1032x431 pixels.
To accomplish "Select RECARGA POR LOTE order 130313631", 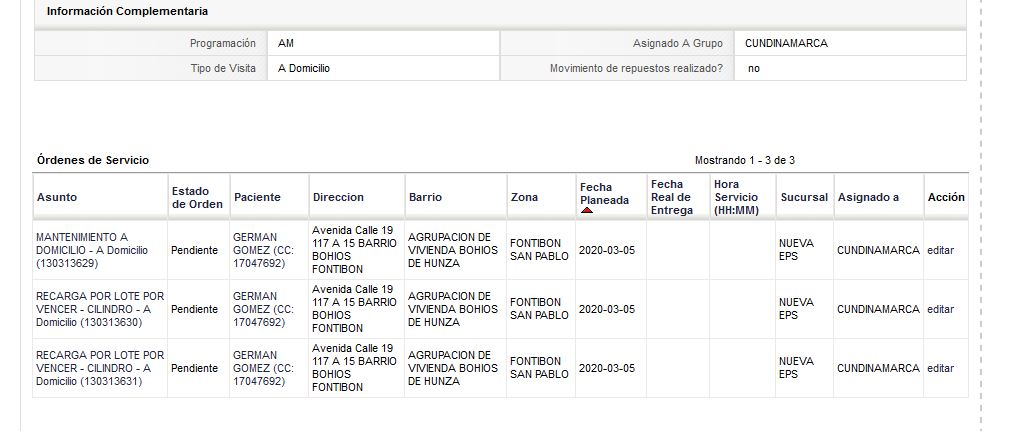I will click(x=100, y=368).
